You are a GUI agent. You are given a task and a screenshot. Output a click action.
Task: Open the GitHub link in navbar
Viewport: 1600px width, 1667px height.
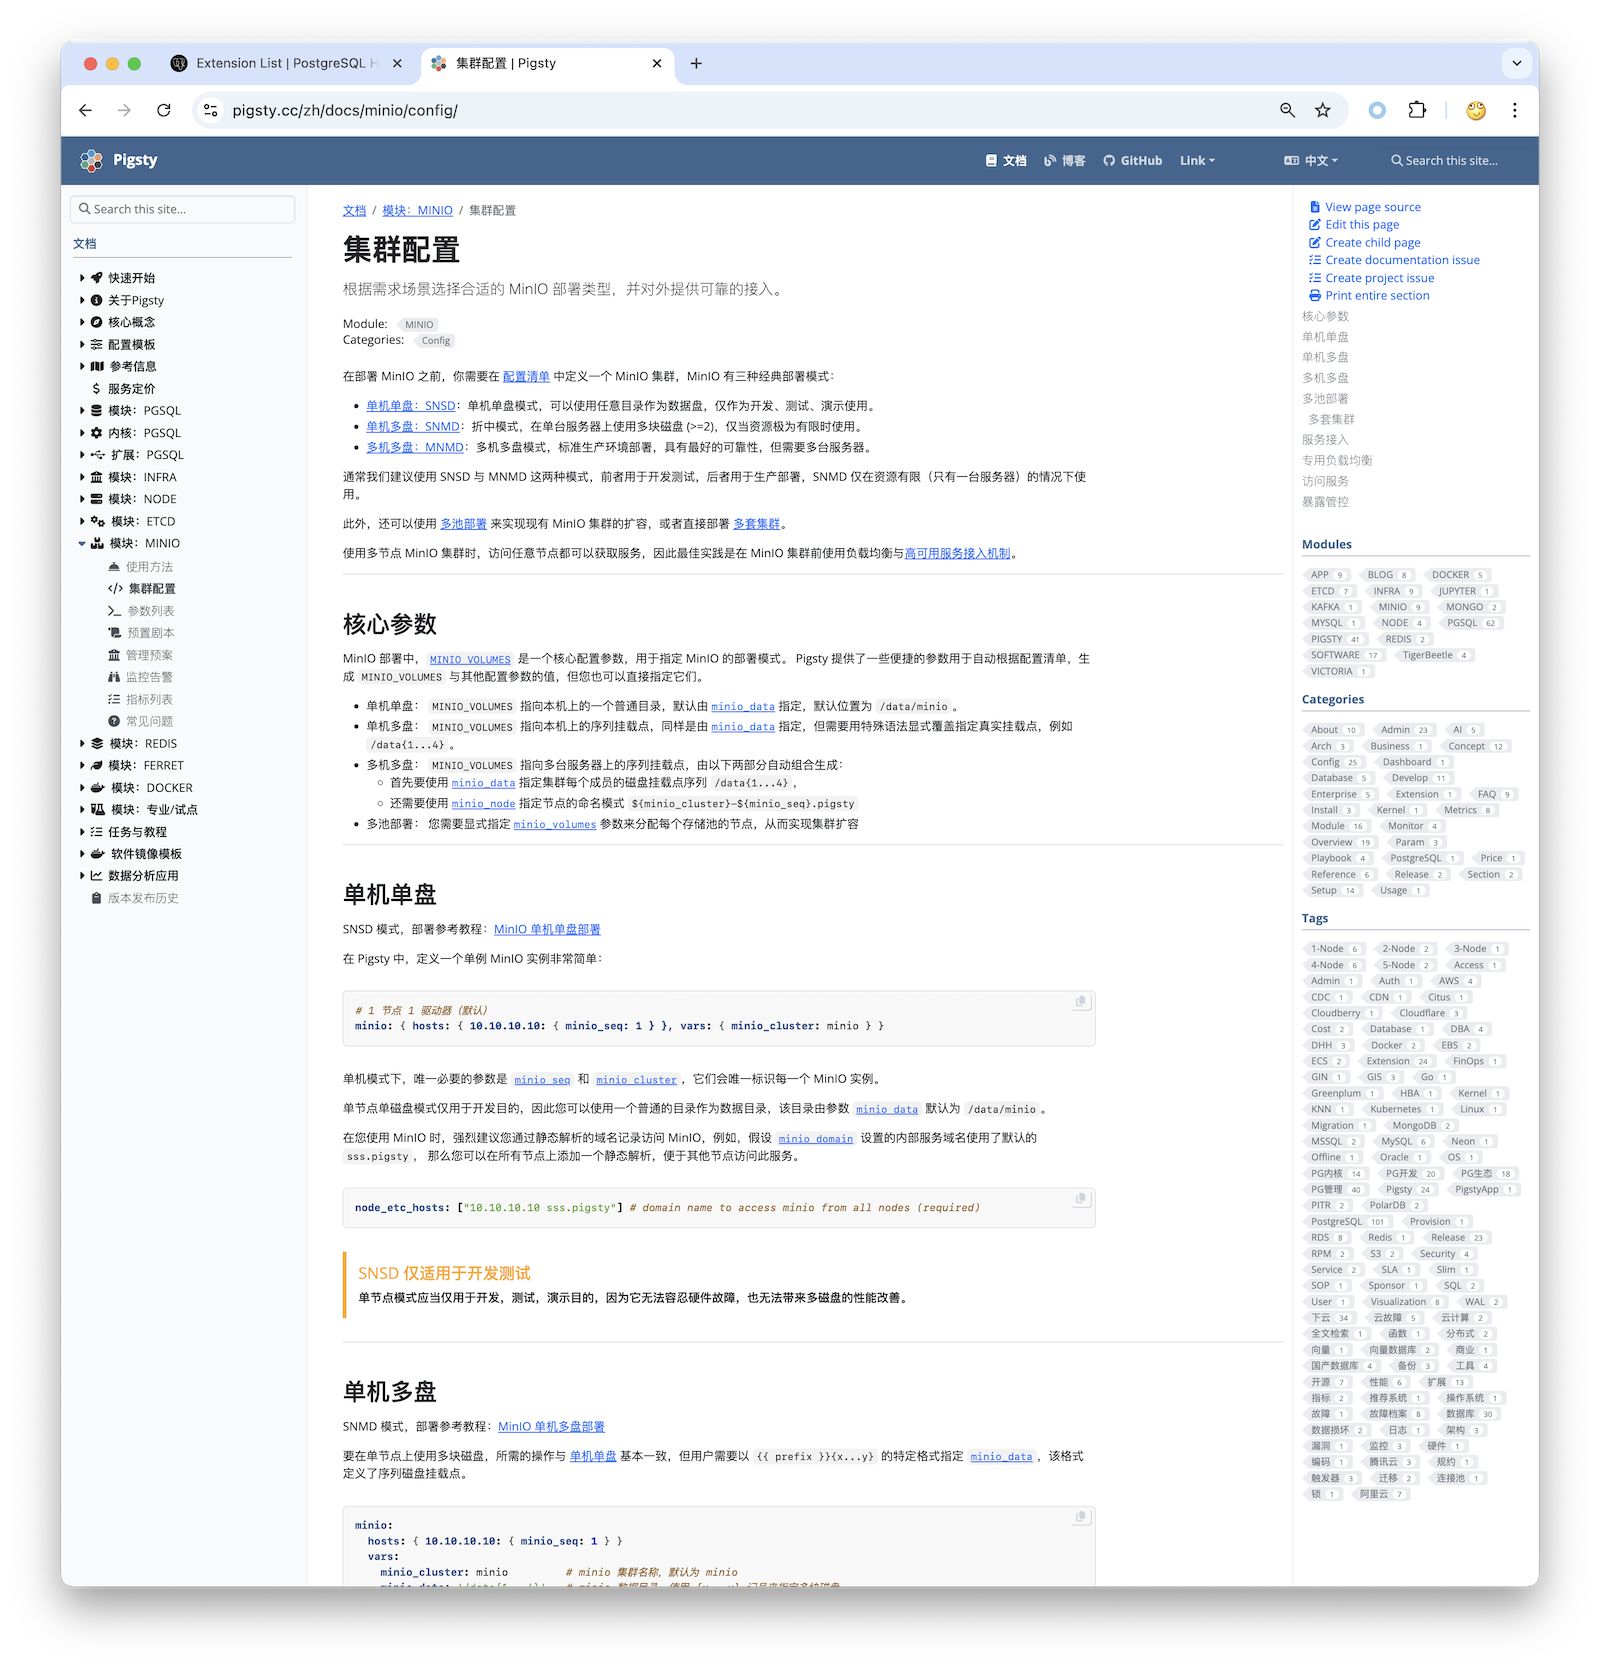pos(1132,160)
